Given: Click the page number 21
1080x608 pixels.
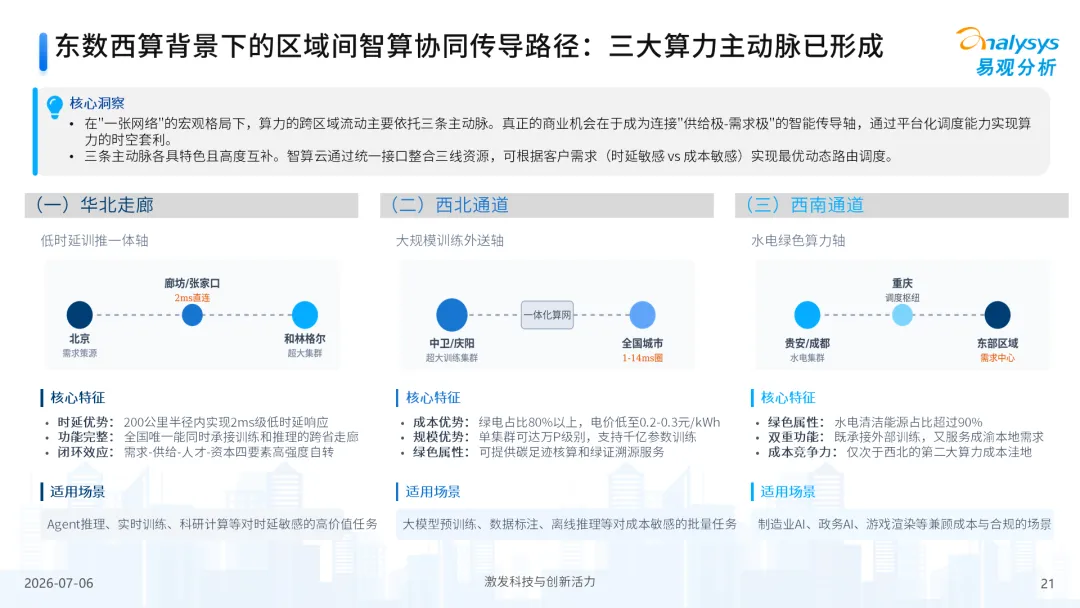Looking at the screenshot, I should coord(1048,584).
